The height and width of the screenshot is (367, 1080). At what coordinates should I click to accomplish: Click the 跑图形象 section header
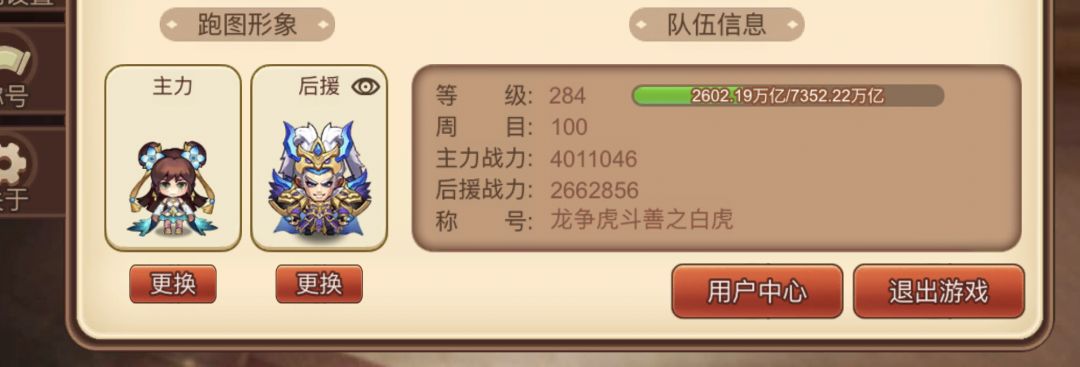point(247,25)
